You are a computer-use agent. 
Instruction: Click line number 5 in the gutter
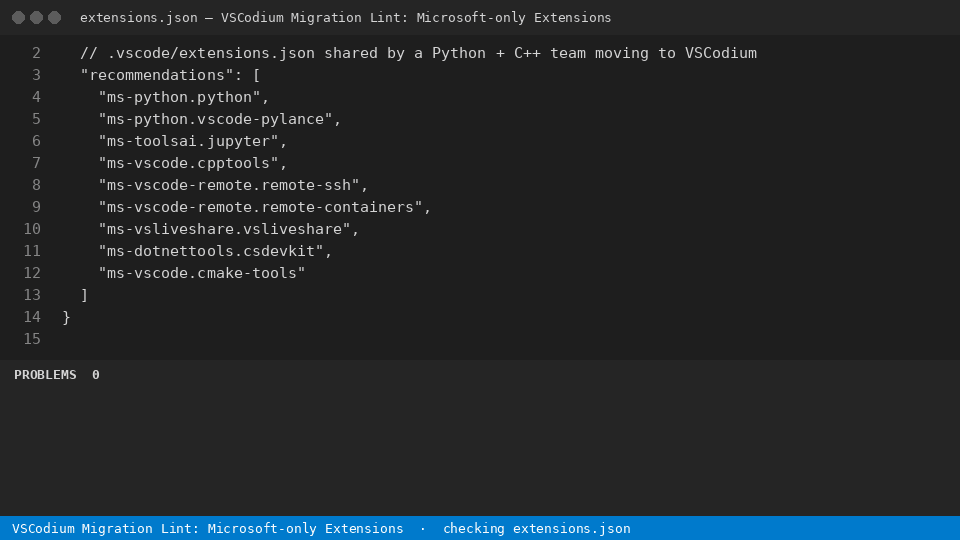click(36, 119)
